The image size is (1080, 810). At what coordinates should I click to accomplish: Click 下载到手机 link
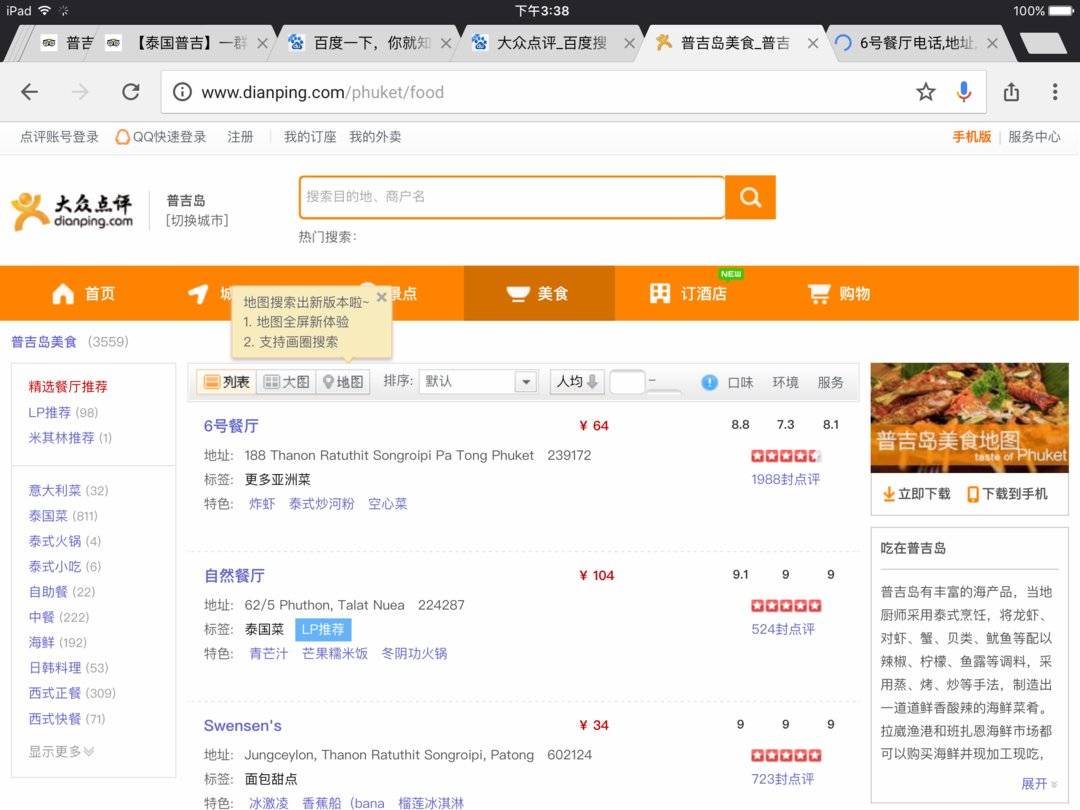[1007, 494]
